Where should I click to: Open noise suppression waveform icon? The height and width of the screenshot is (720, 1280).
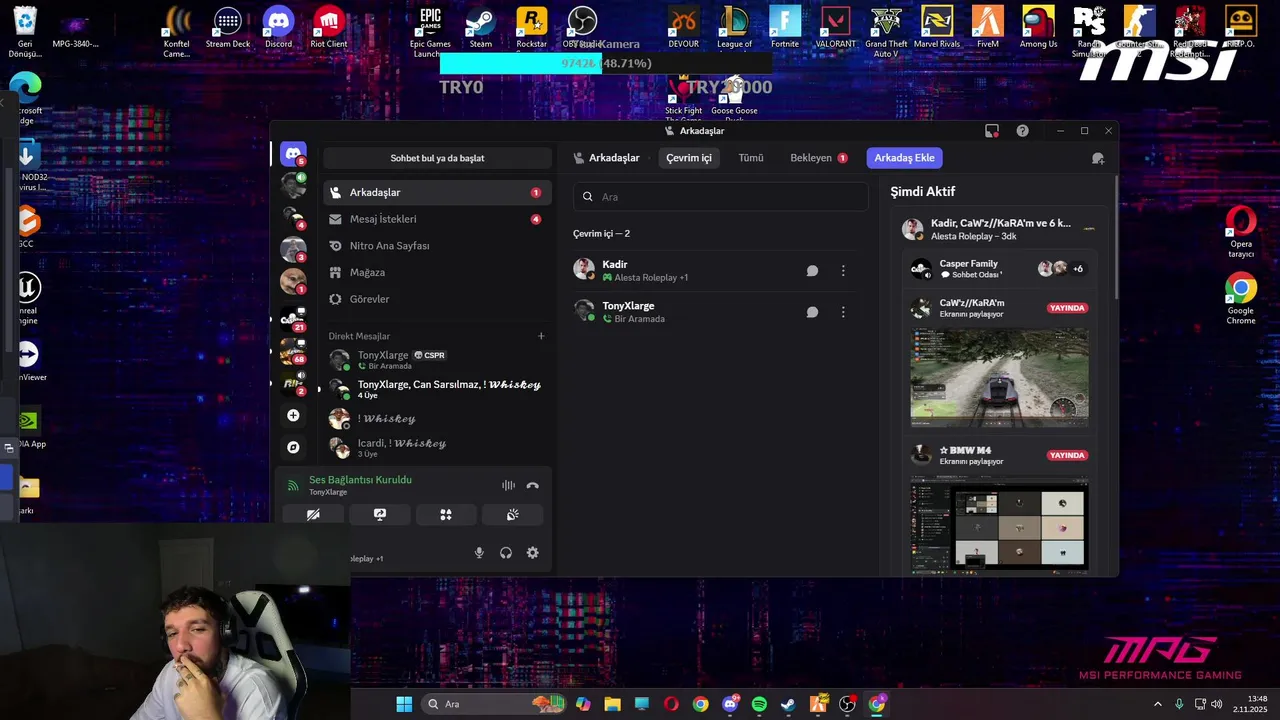tap(508, 485)
